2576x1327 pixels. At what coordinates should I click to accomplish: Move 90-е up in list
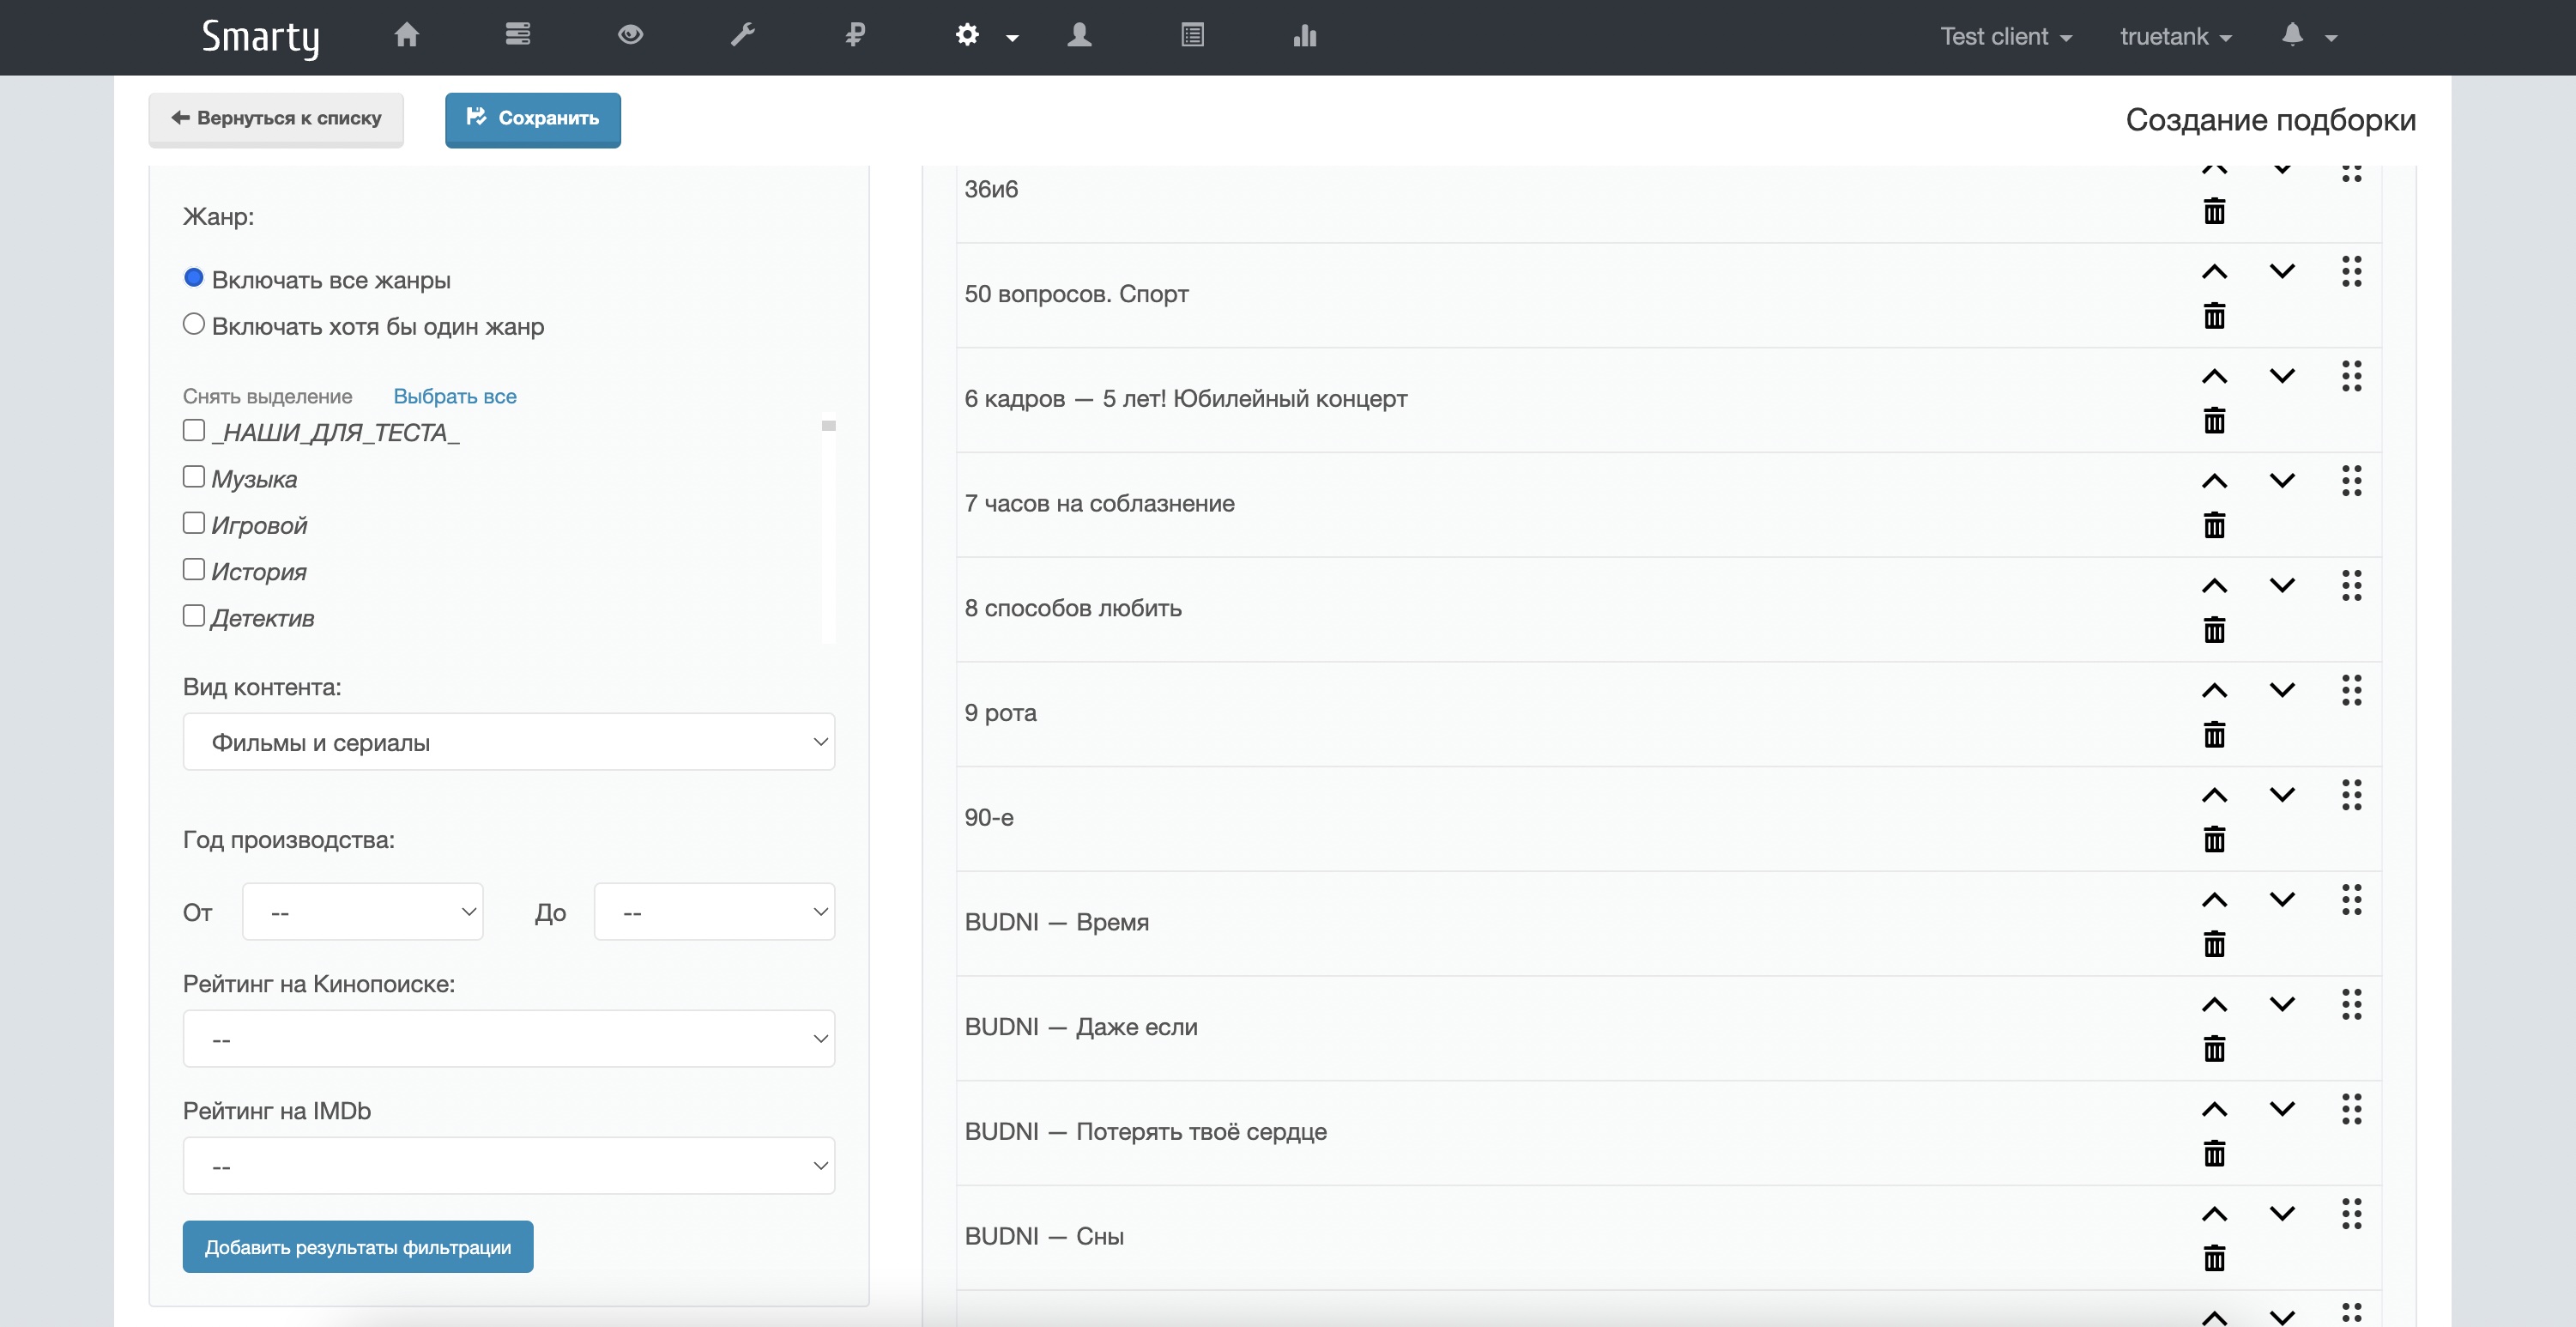2214,796
